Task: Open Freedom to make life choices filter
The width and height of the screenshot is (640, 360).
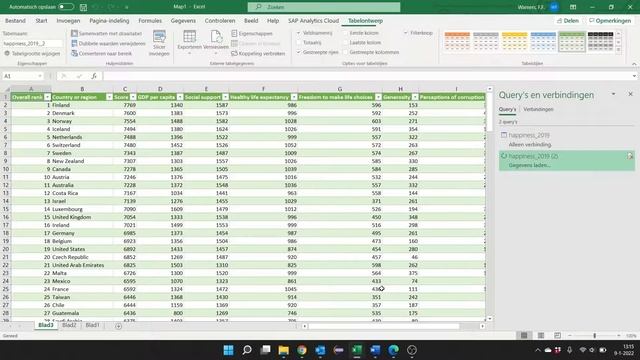Action: [378, 97]
